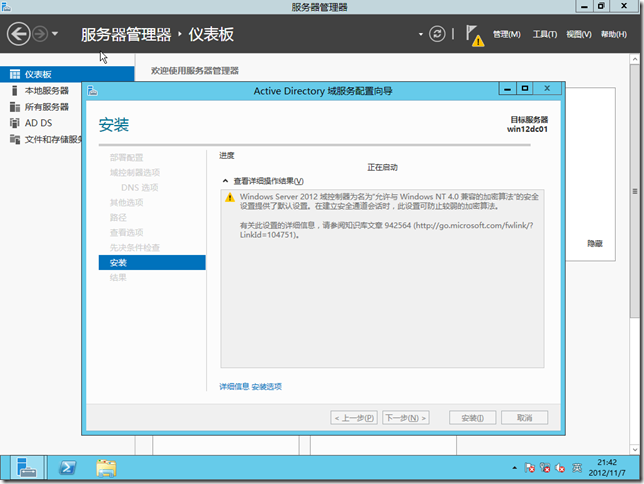Click the warning icon in results box
The height and width of the screenshot is (484, 644).
tap(230, 198)
